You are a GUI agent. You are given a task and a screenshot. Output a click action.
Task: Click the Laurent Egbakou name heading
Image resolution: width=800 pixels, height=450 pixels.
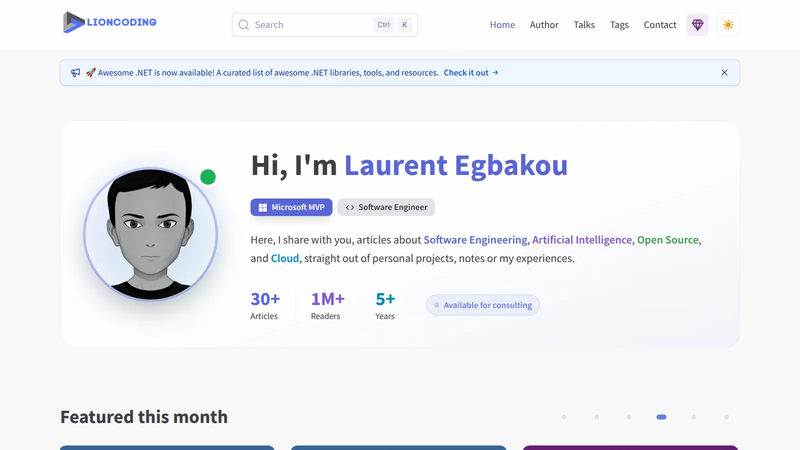(x=456, y=165)
